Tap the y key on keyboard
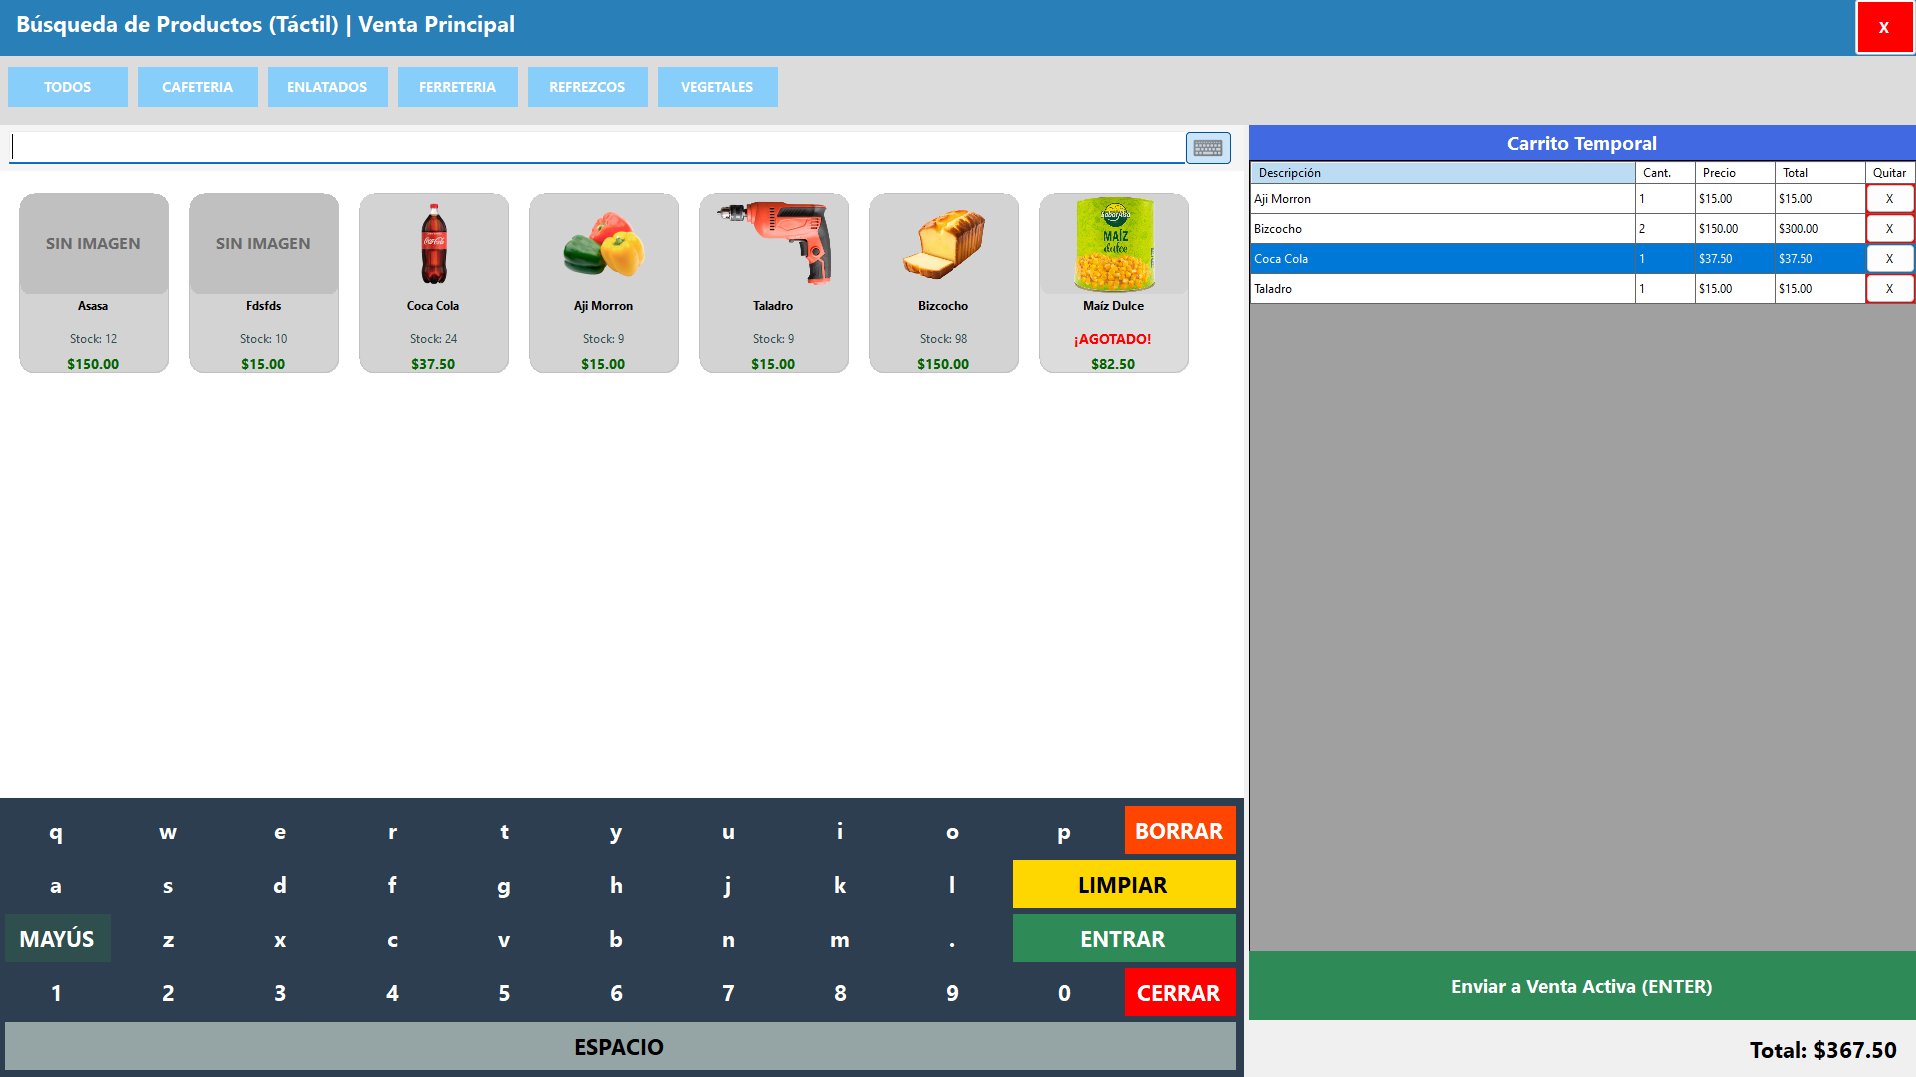The width and height of the screenshot is (1916, 1077). click(616, 831)
